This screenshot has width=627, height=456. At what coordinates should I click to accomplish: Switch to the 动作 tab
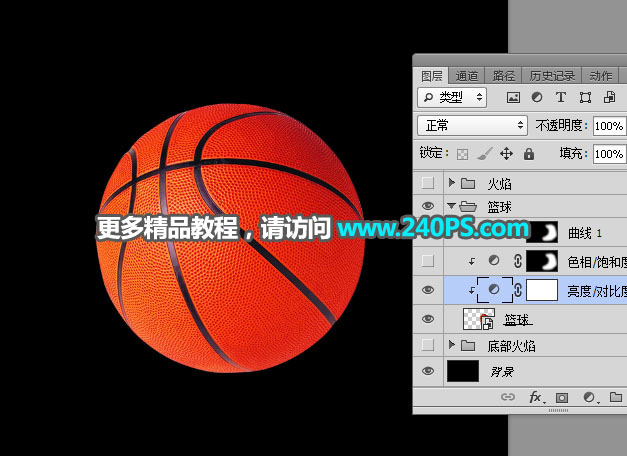click(x=601, y=76)
